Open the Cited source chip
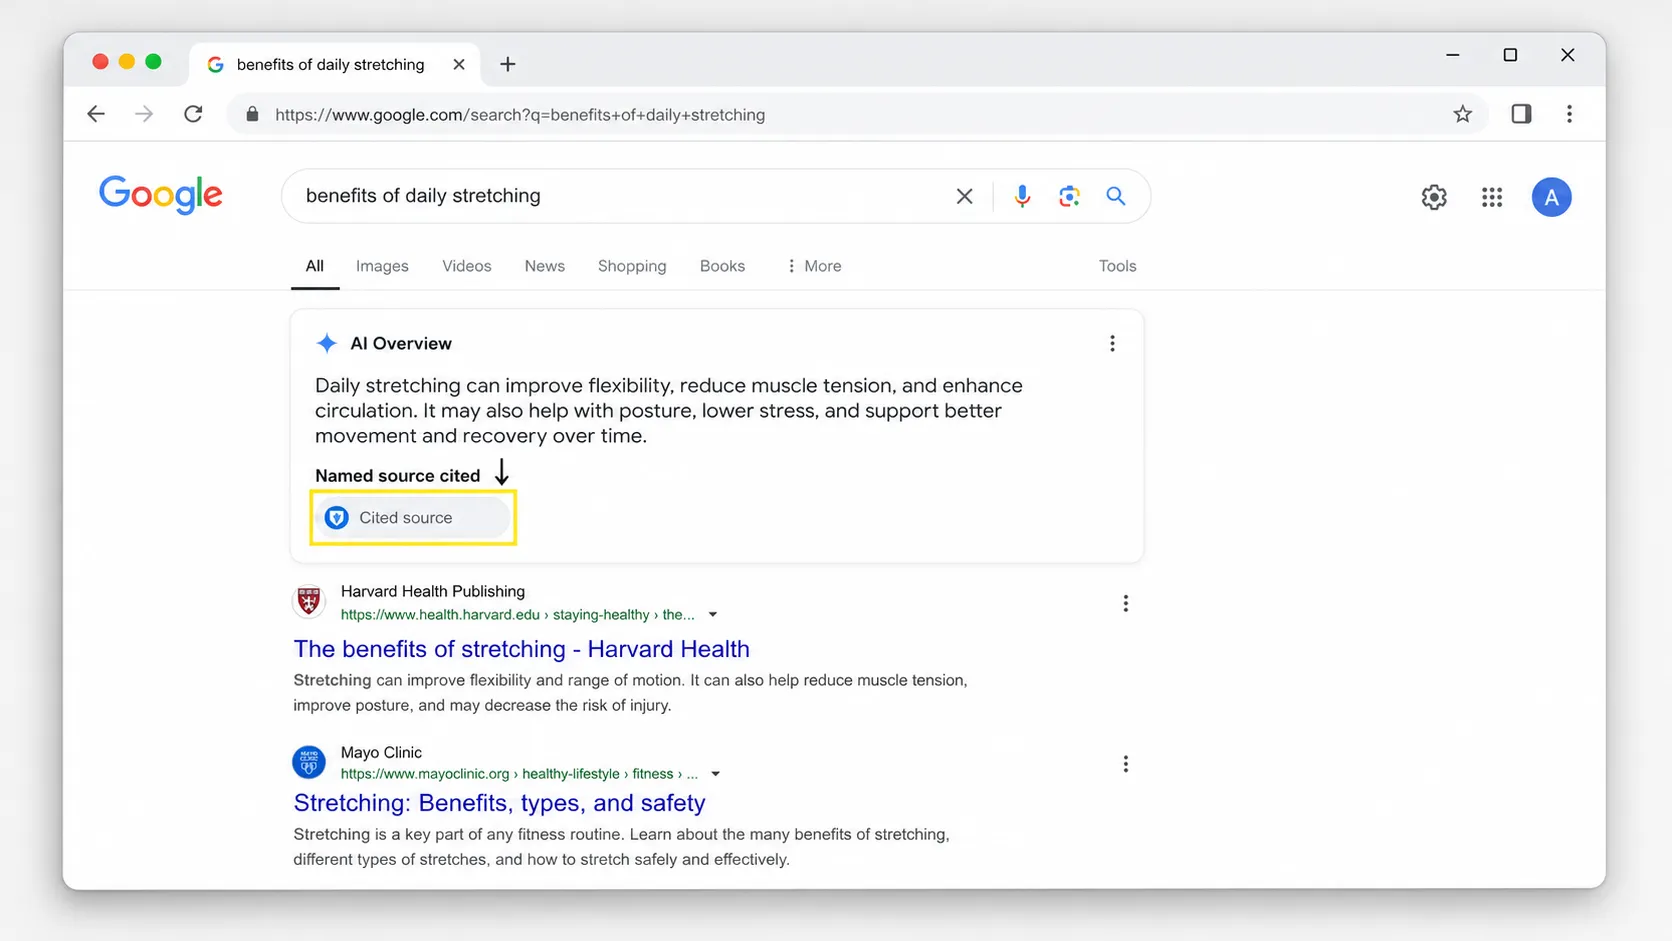 click(x=413, y=518)
